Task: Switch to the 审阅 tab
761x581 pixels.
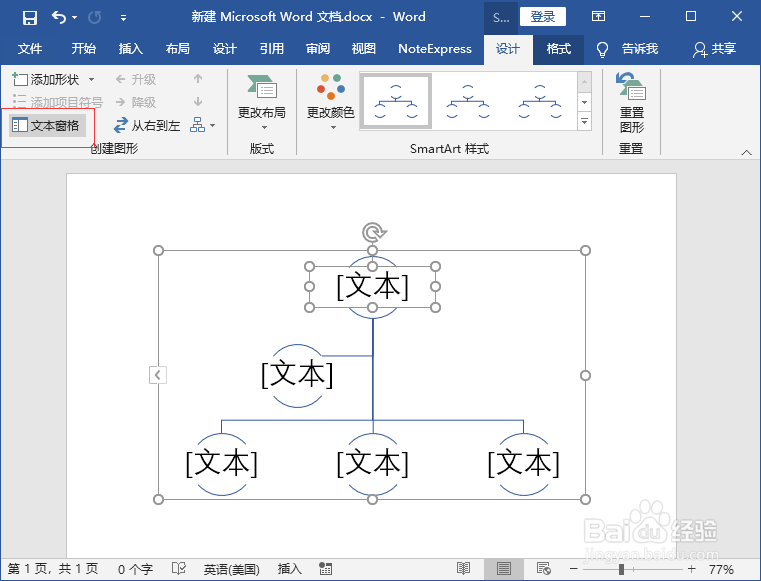Action: [x=318, y=49]
